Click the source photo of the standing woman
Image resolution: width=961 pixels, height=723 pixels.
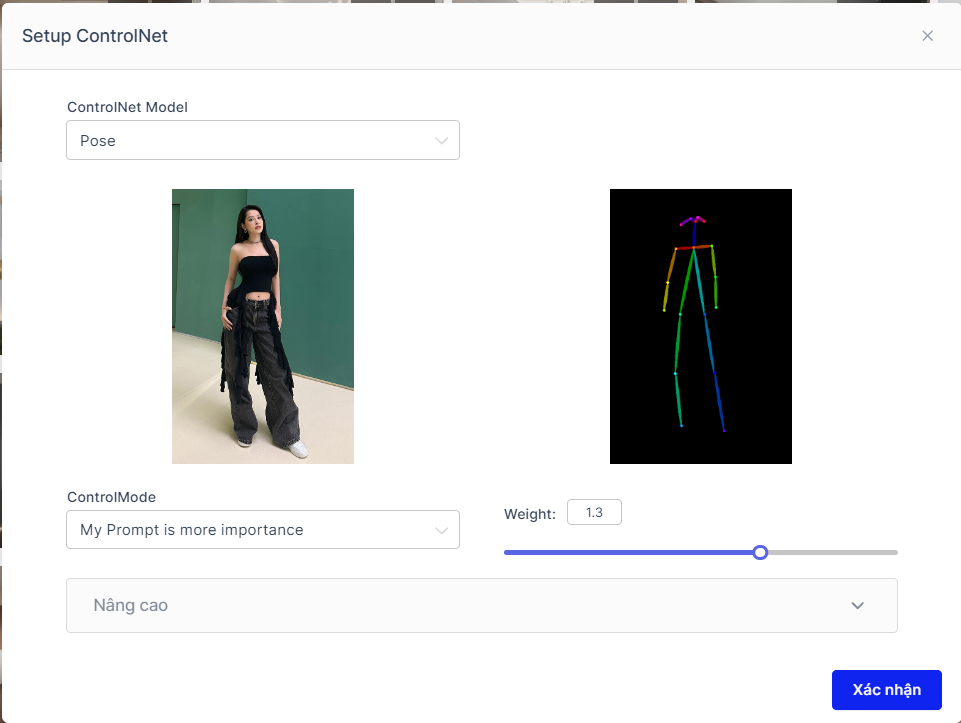[262, 325]
